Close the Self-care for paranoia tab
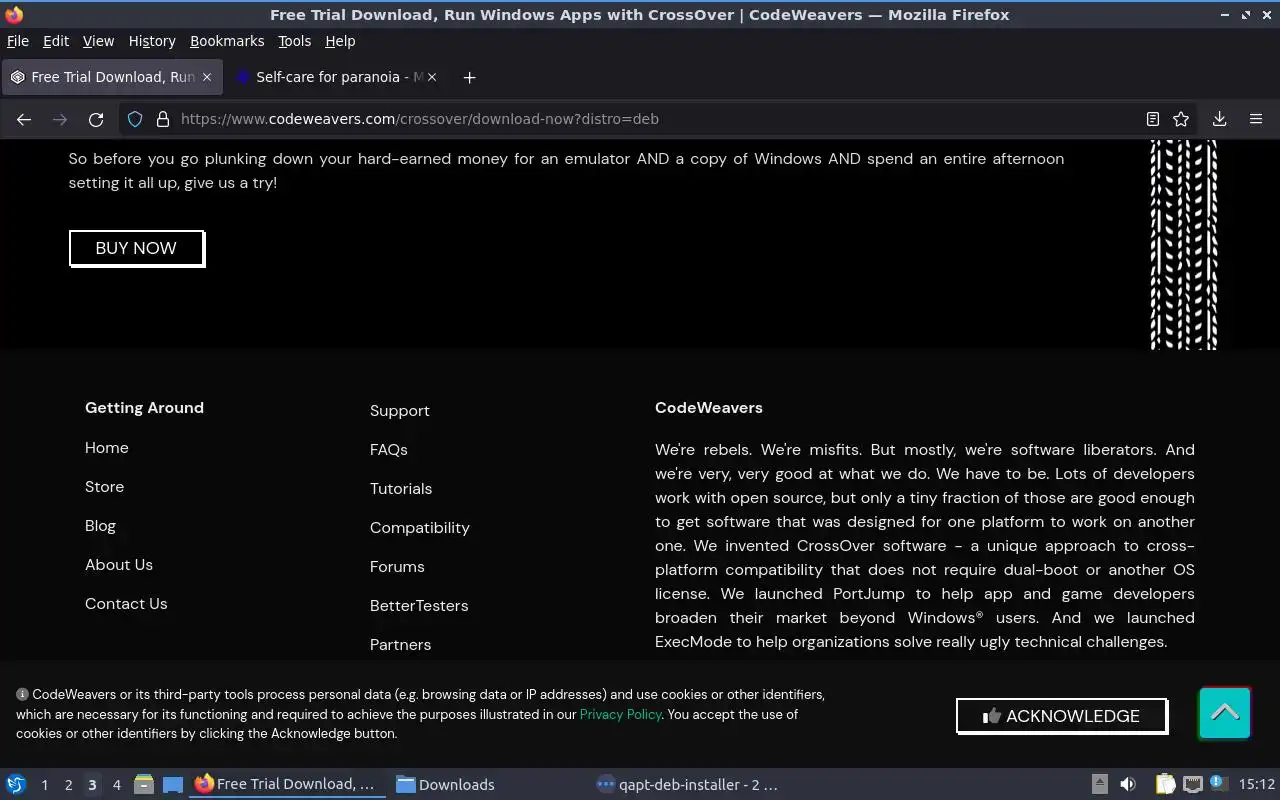 click(x=432, y=77)
